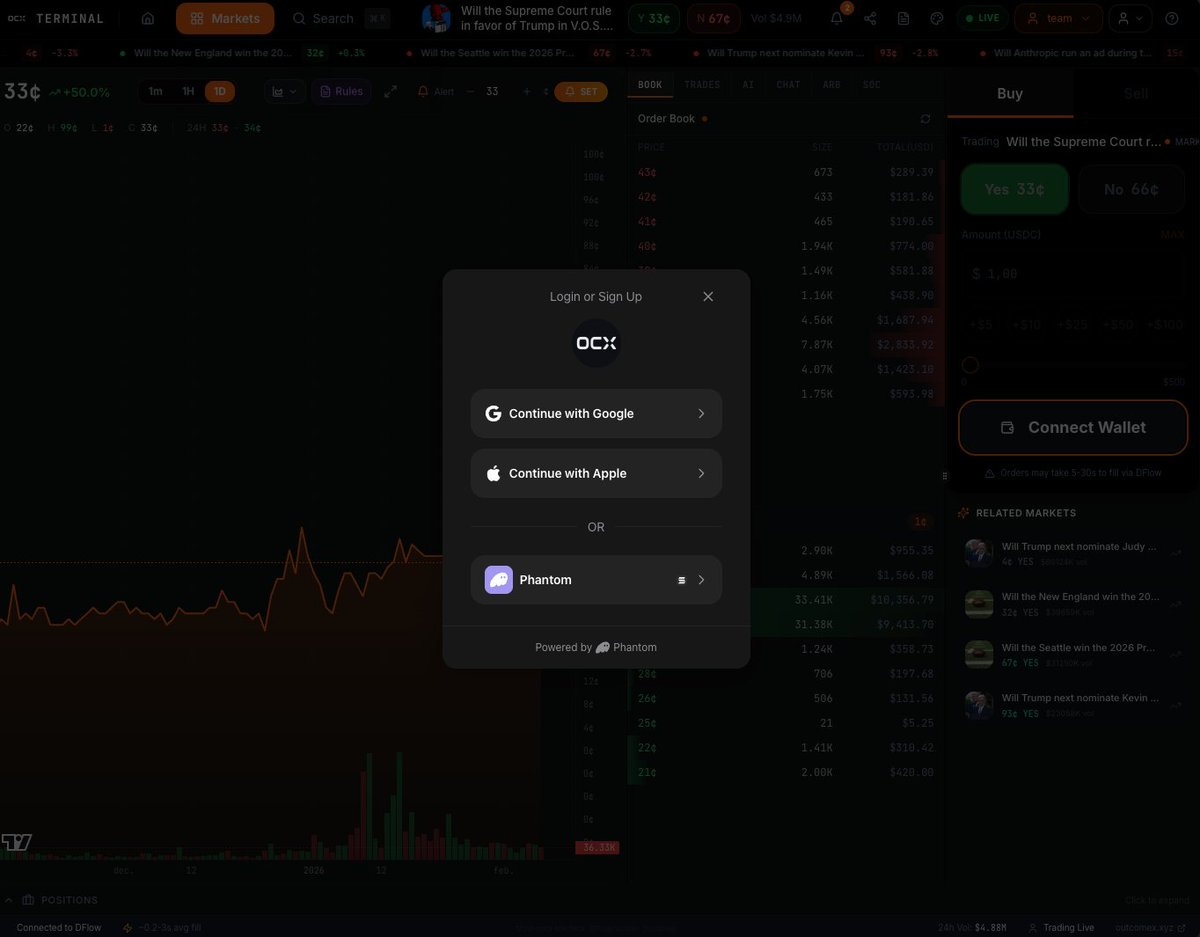Click the 43¢ order book row
1200x937 pixels.
click(786, 172)
